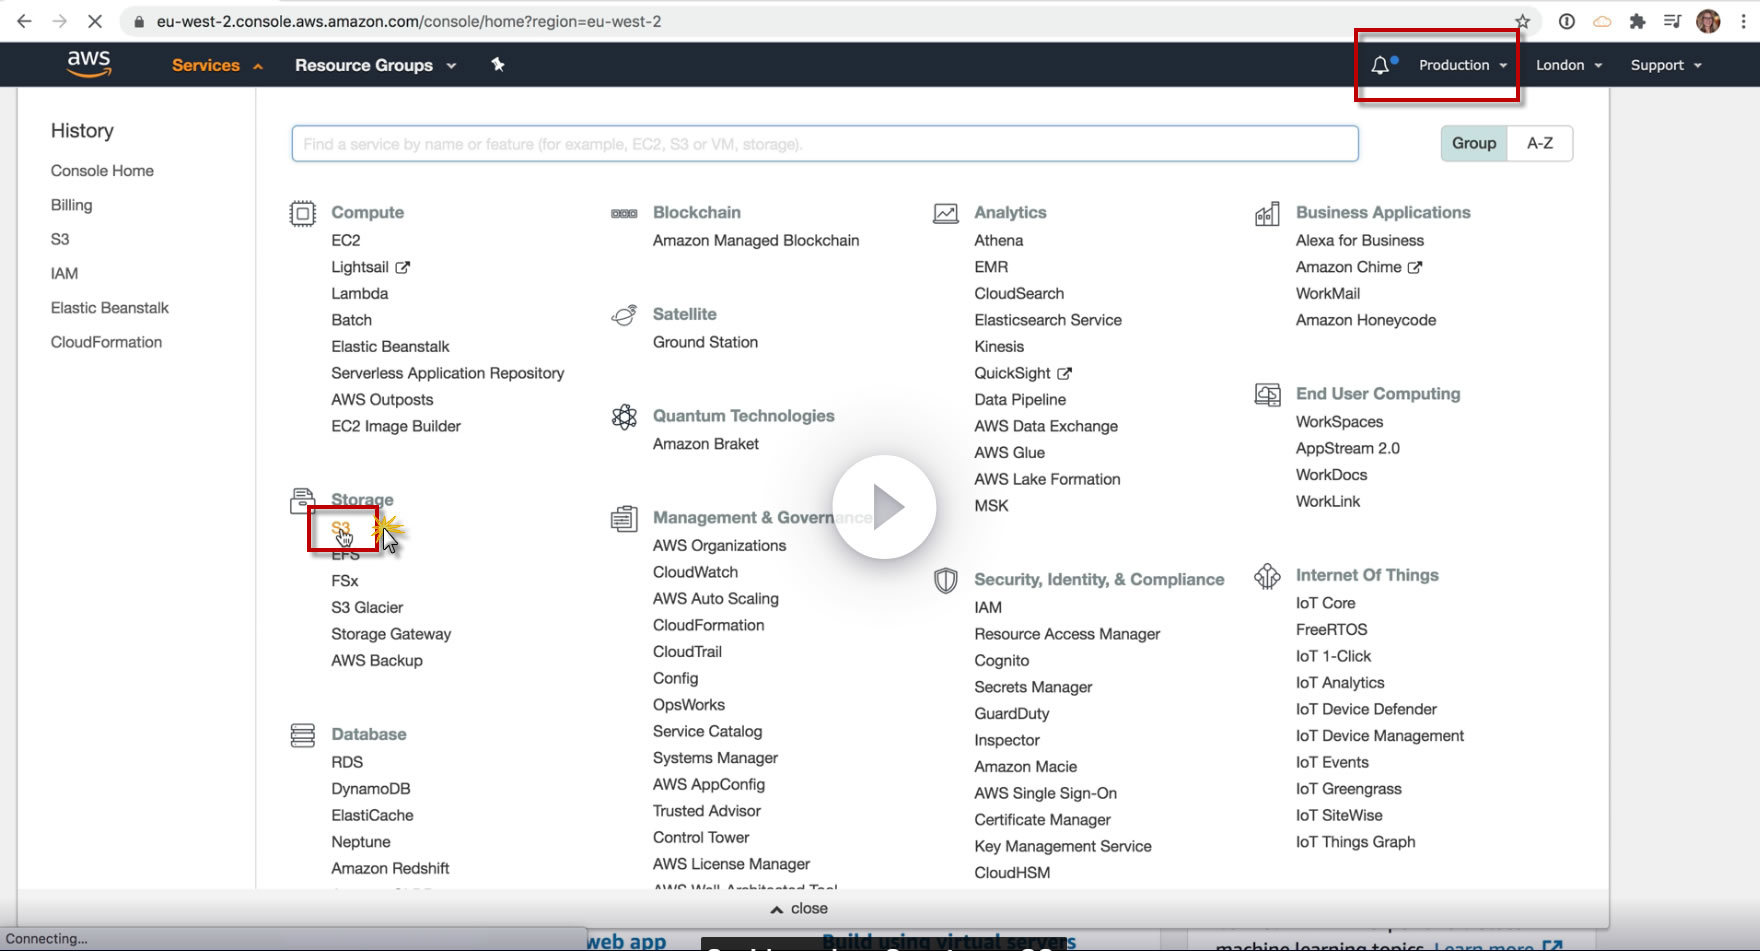Click the browser address bar

coord(830,21)
